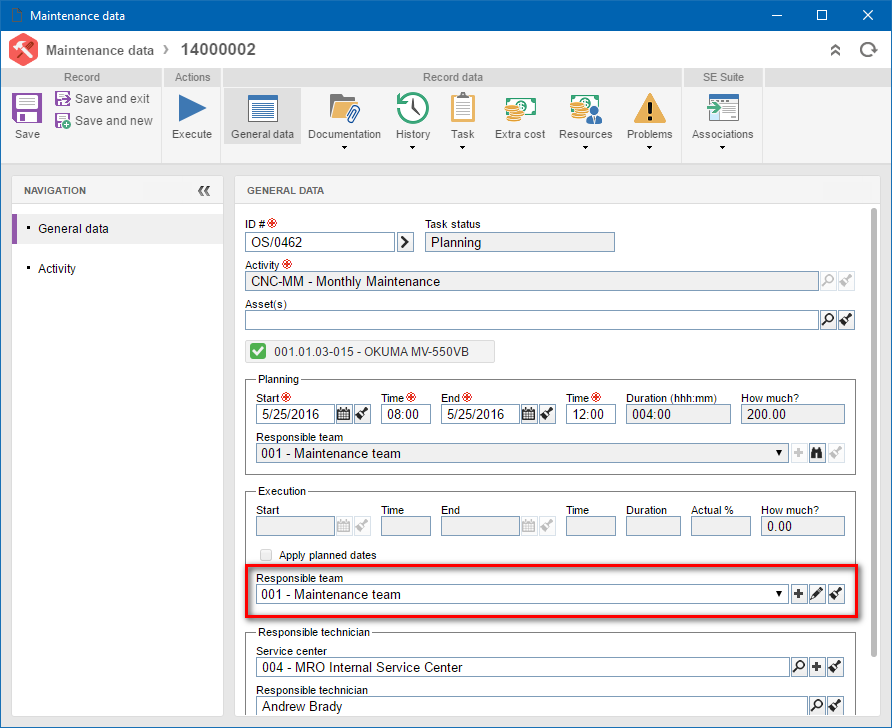
Task: Click the Planning Duration field 004:00
Action: [x=678, y=414]
